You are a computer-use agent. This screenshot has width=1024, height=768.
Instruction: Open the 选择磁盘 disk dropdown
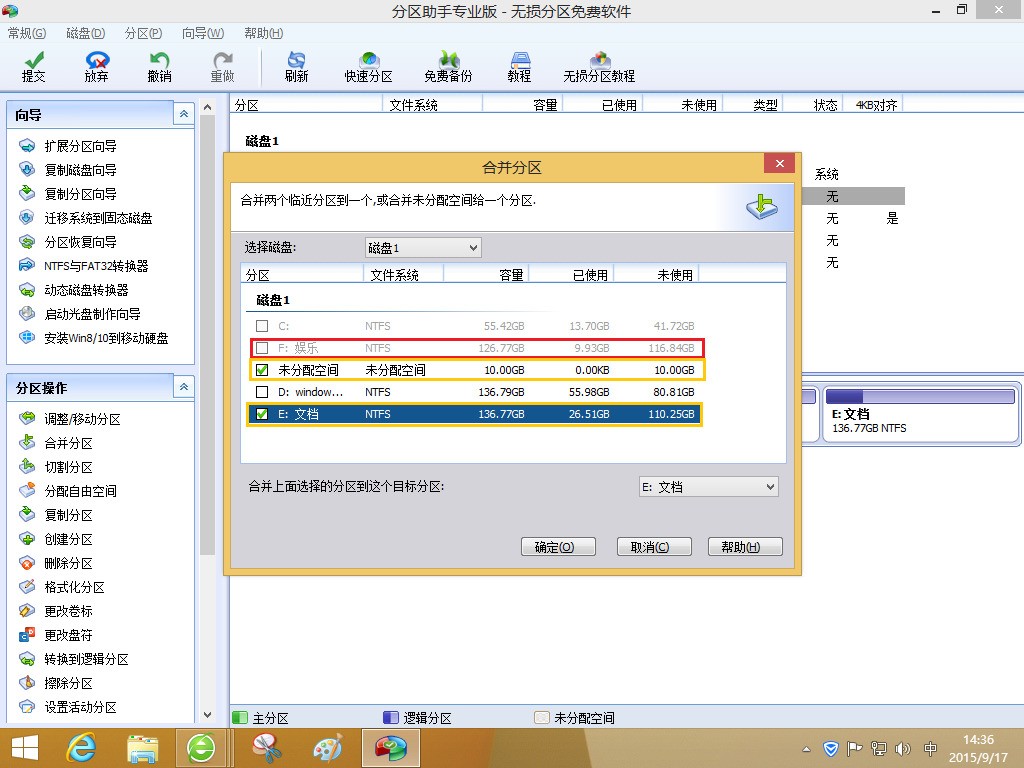pyautogui.click(x=422, y=247)
